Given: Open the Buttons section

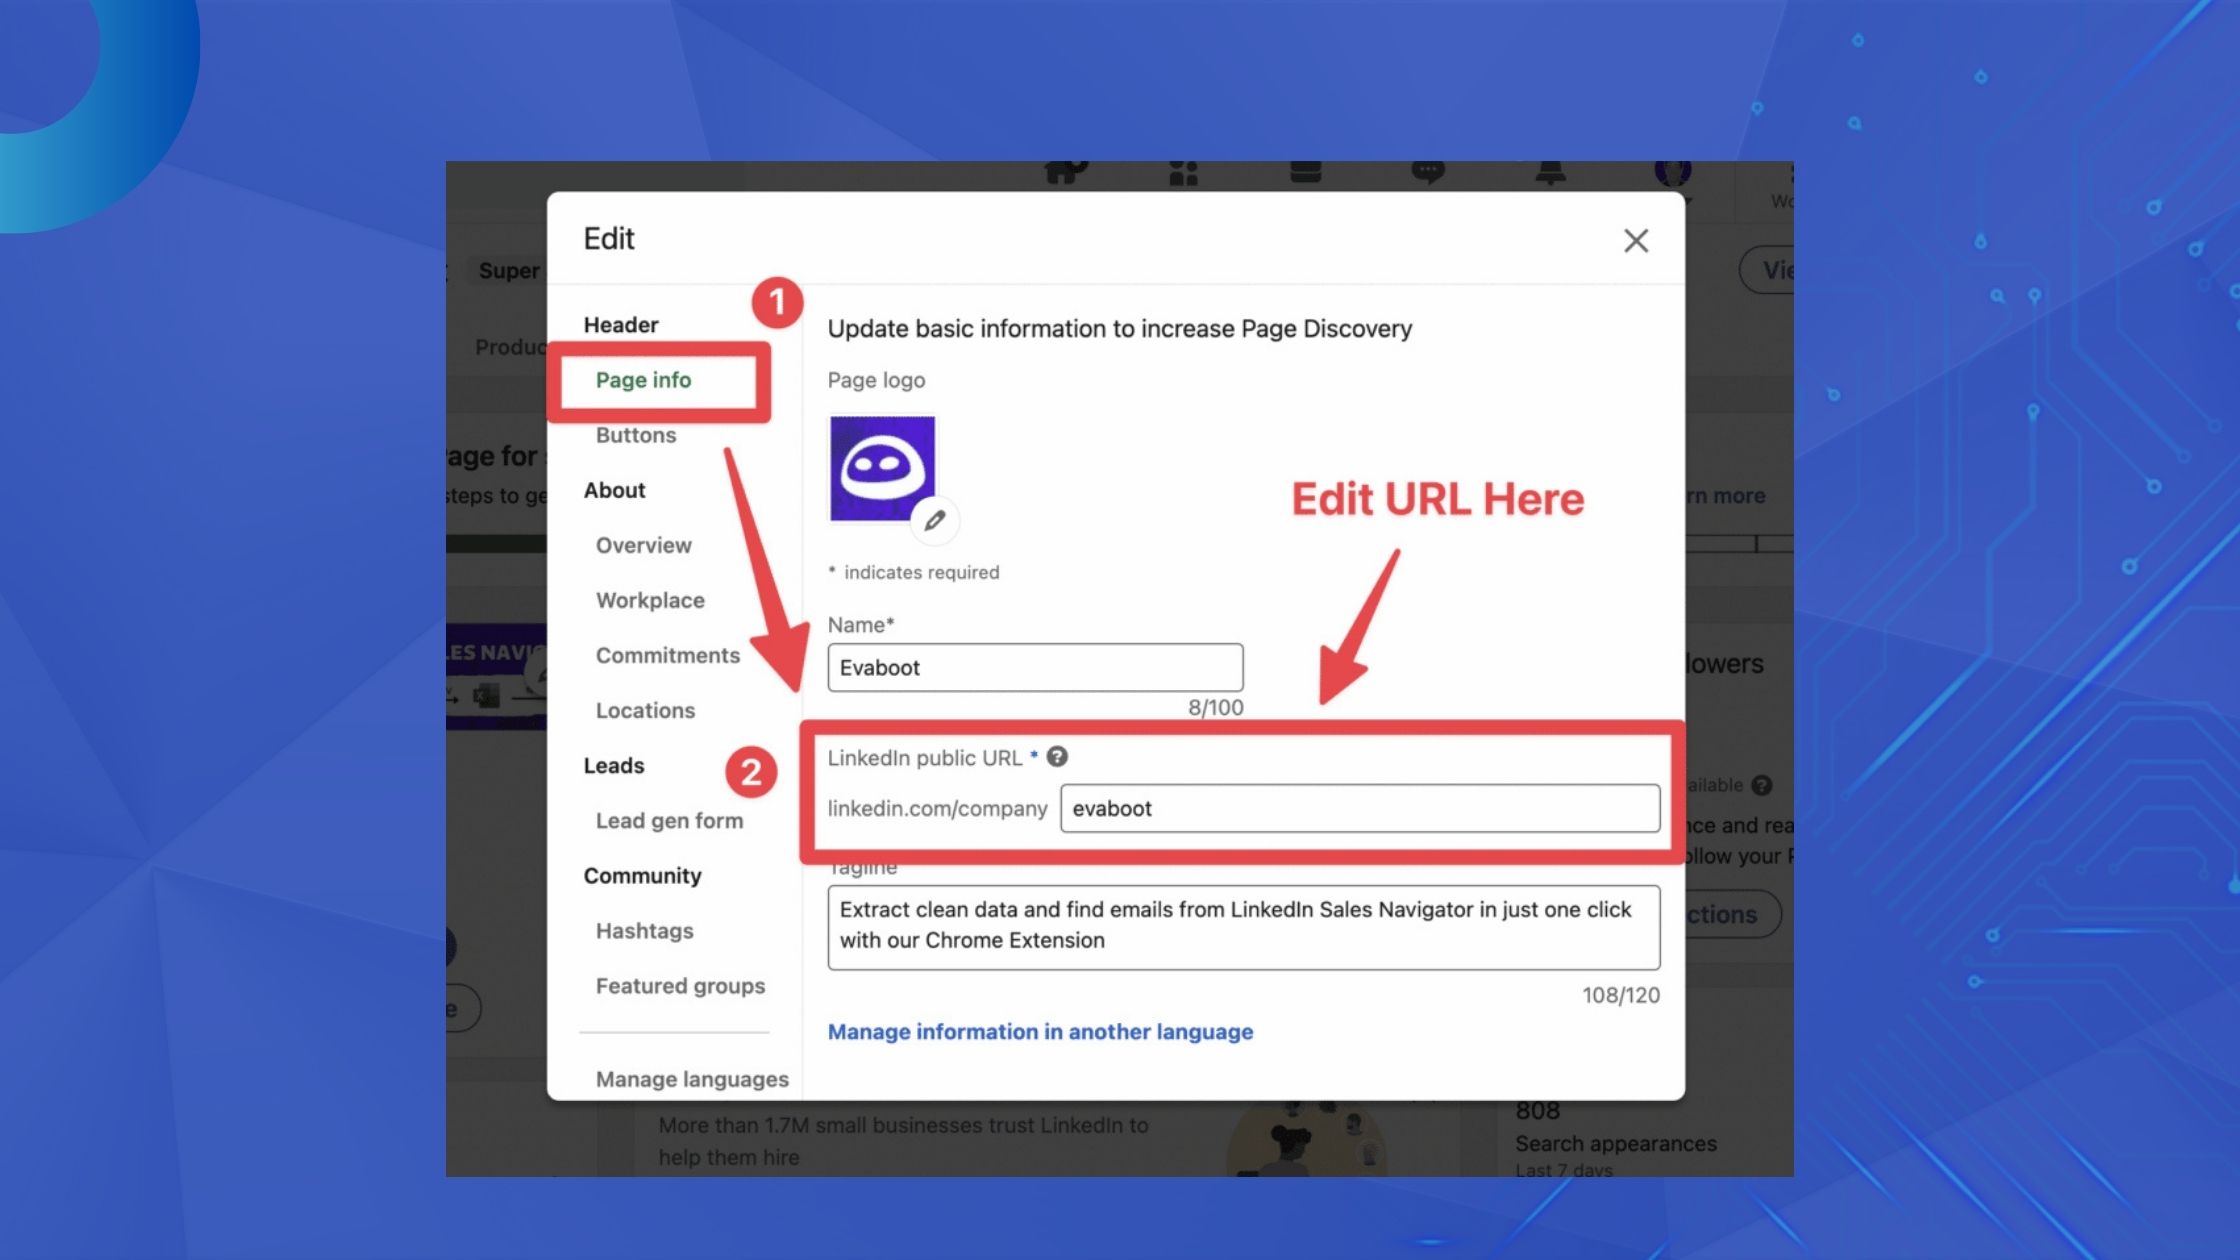Looking at the screenshot, I should click(636, 435).
